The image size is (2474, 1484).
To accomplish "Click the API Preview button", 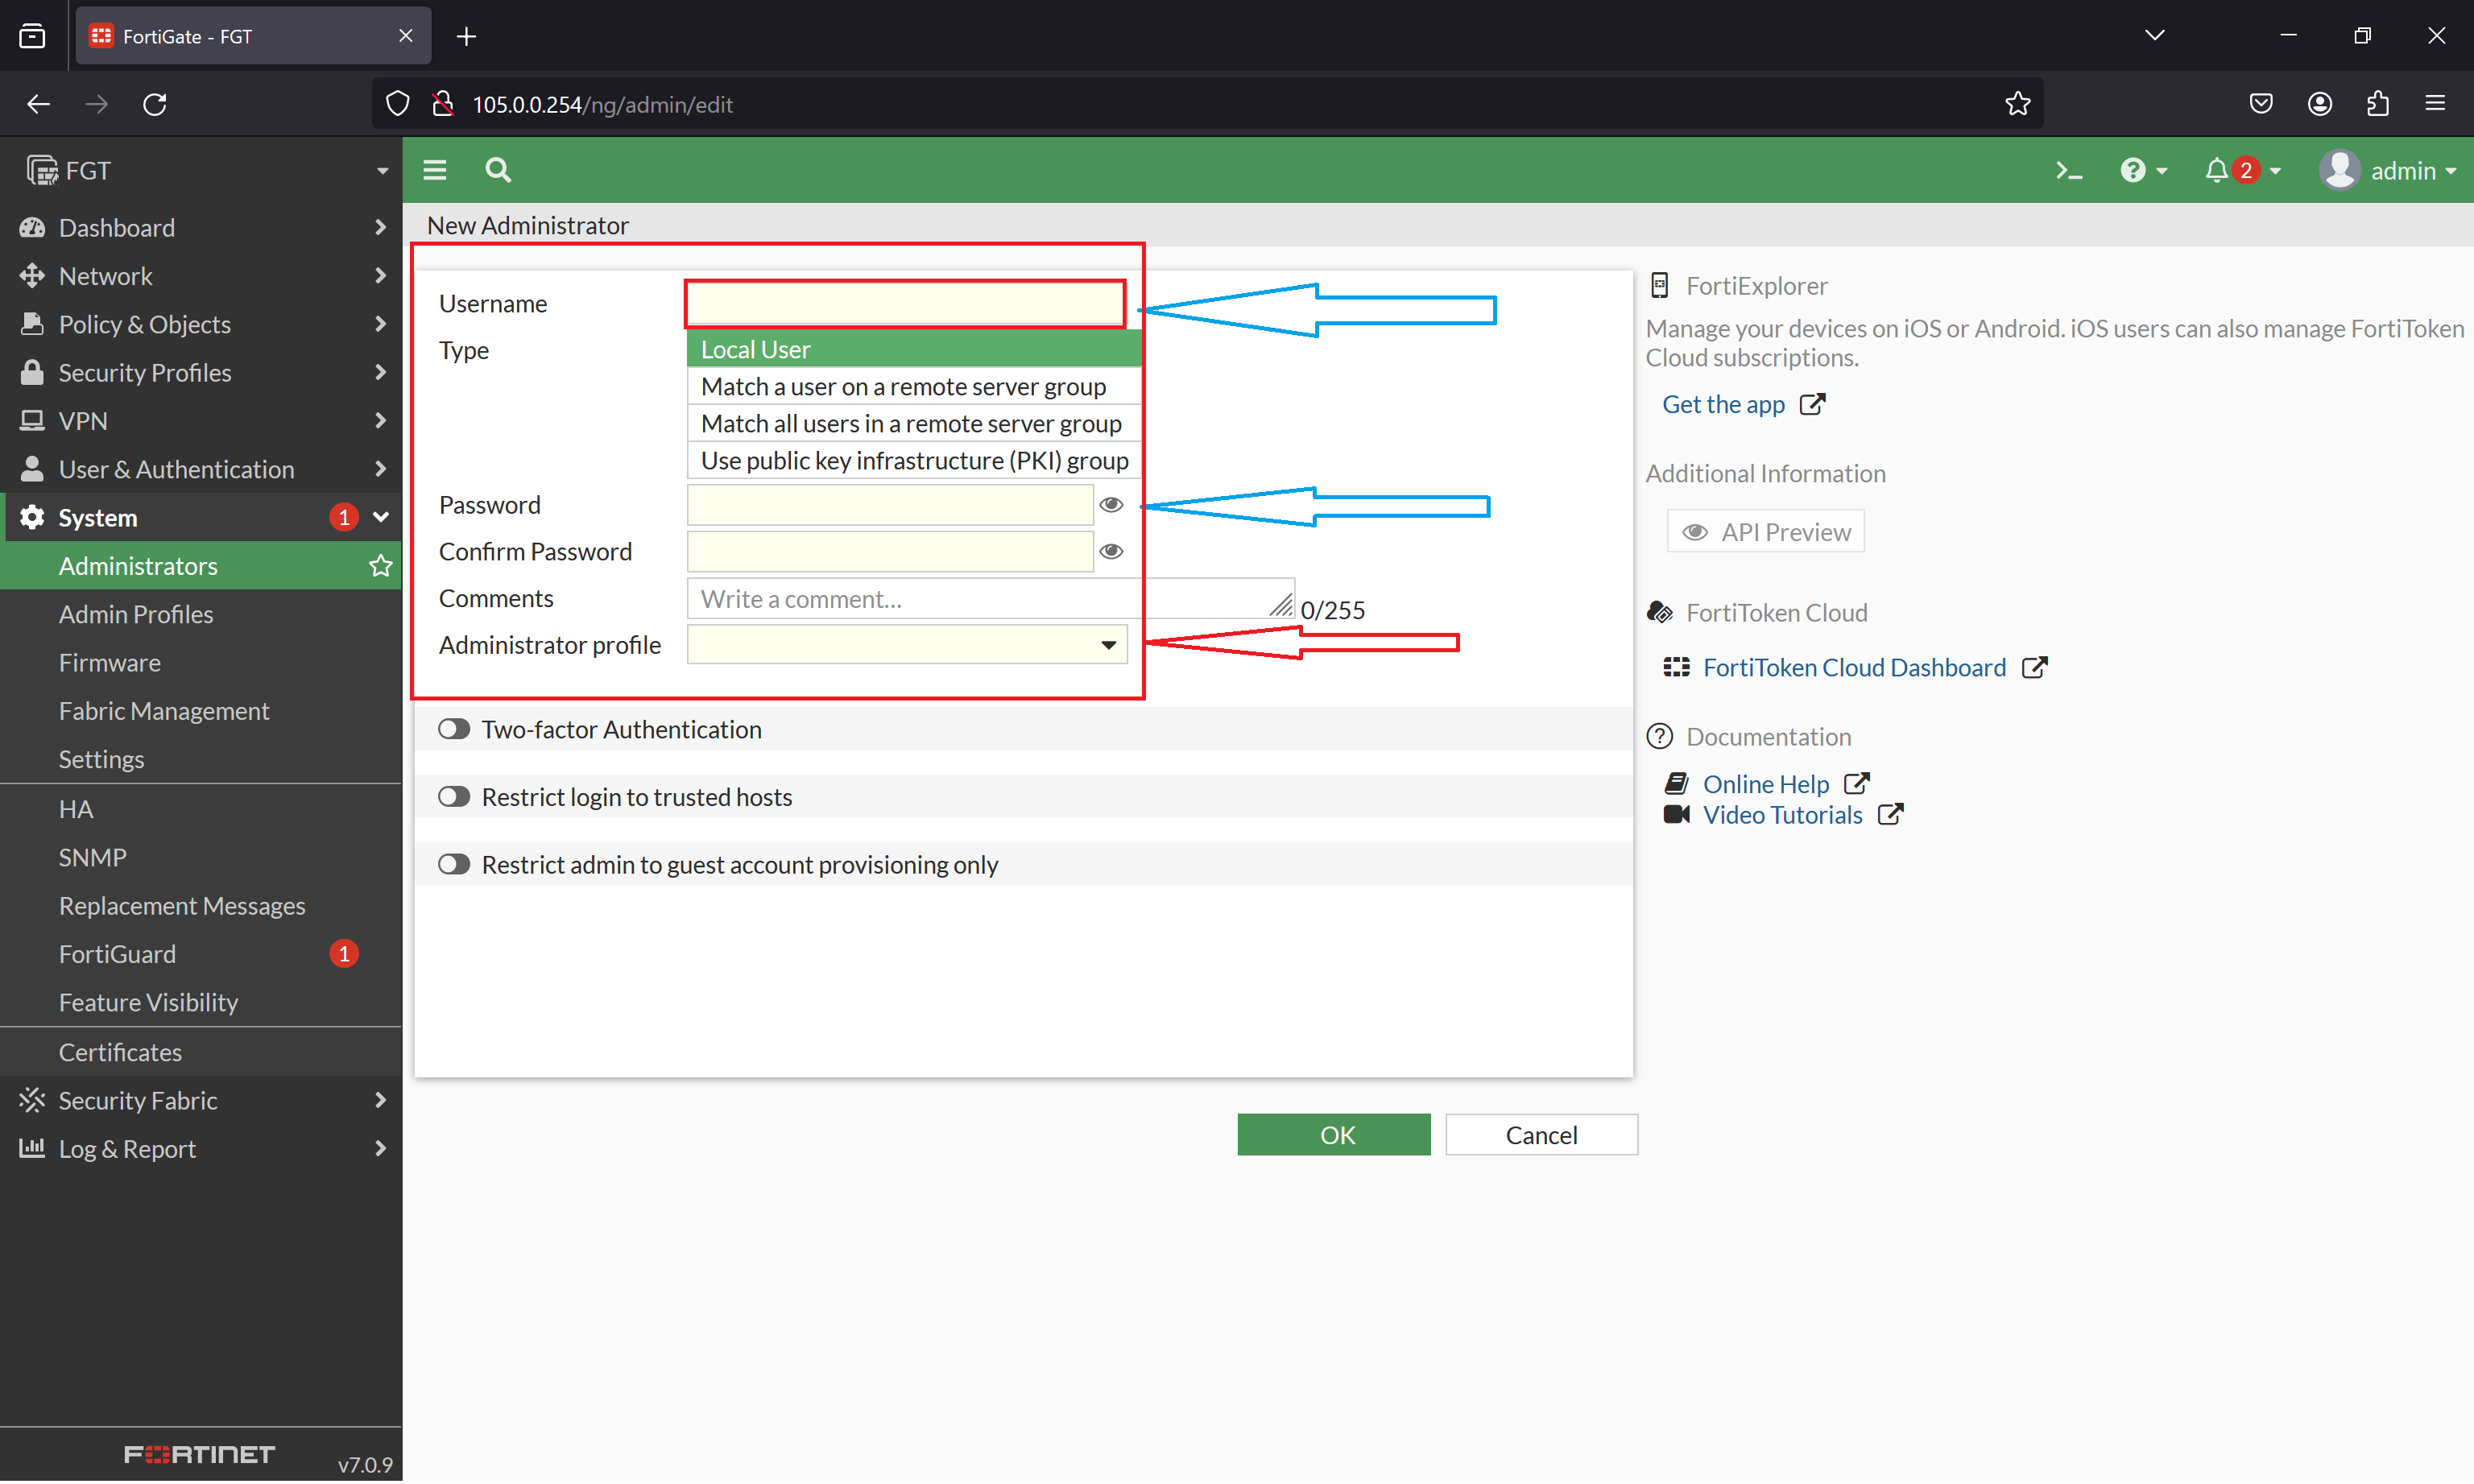I will [x=1765, y=531].
